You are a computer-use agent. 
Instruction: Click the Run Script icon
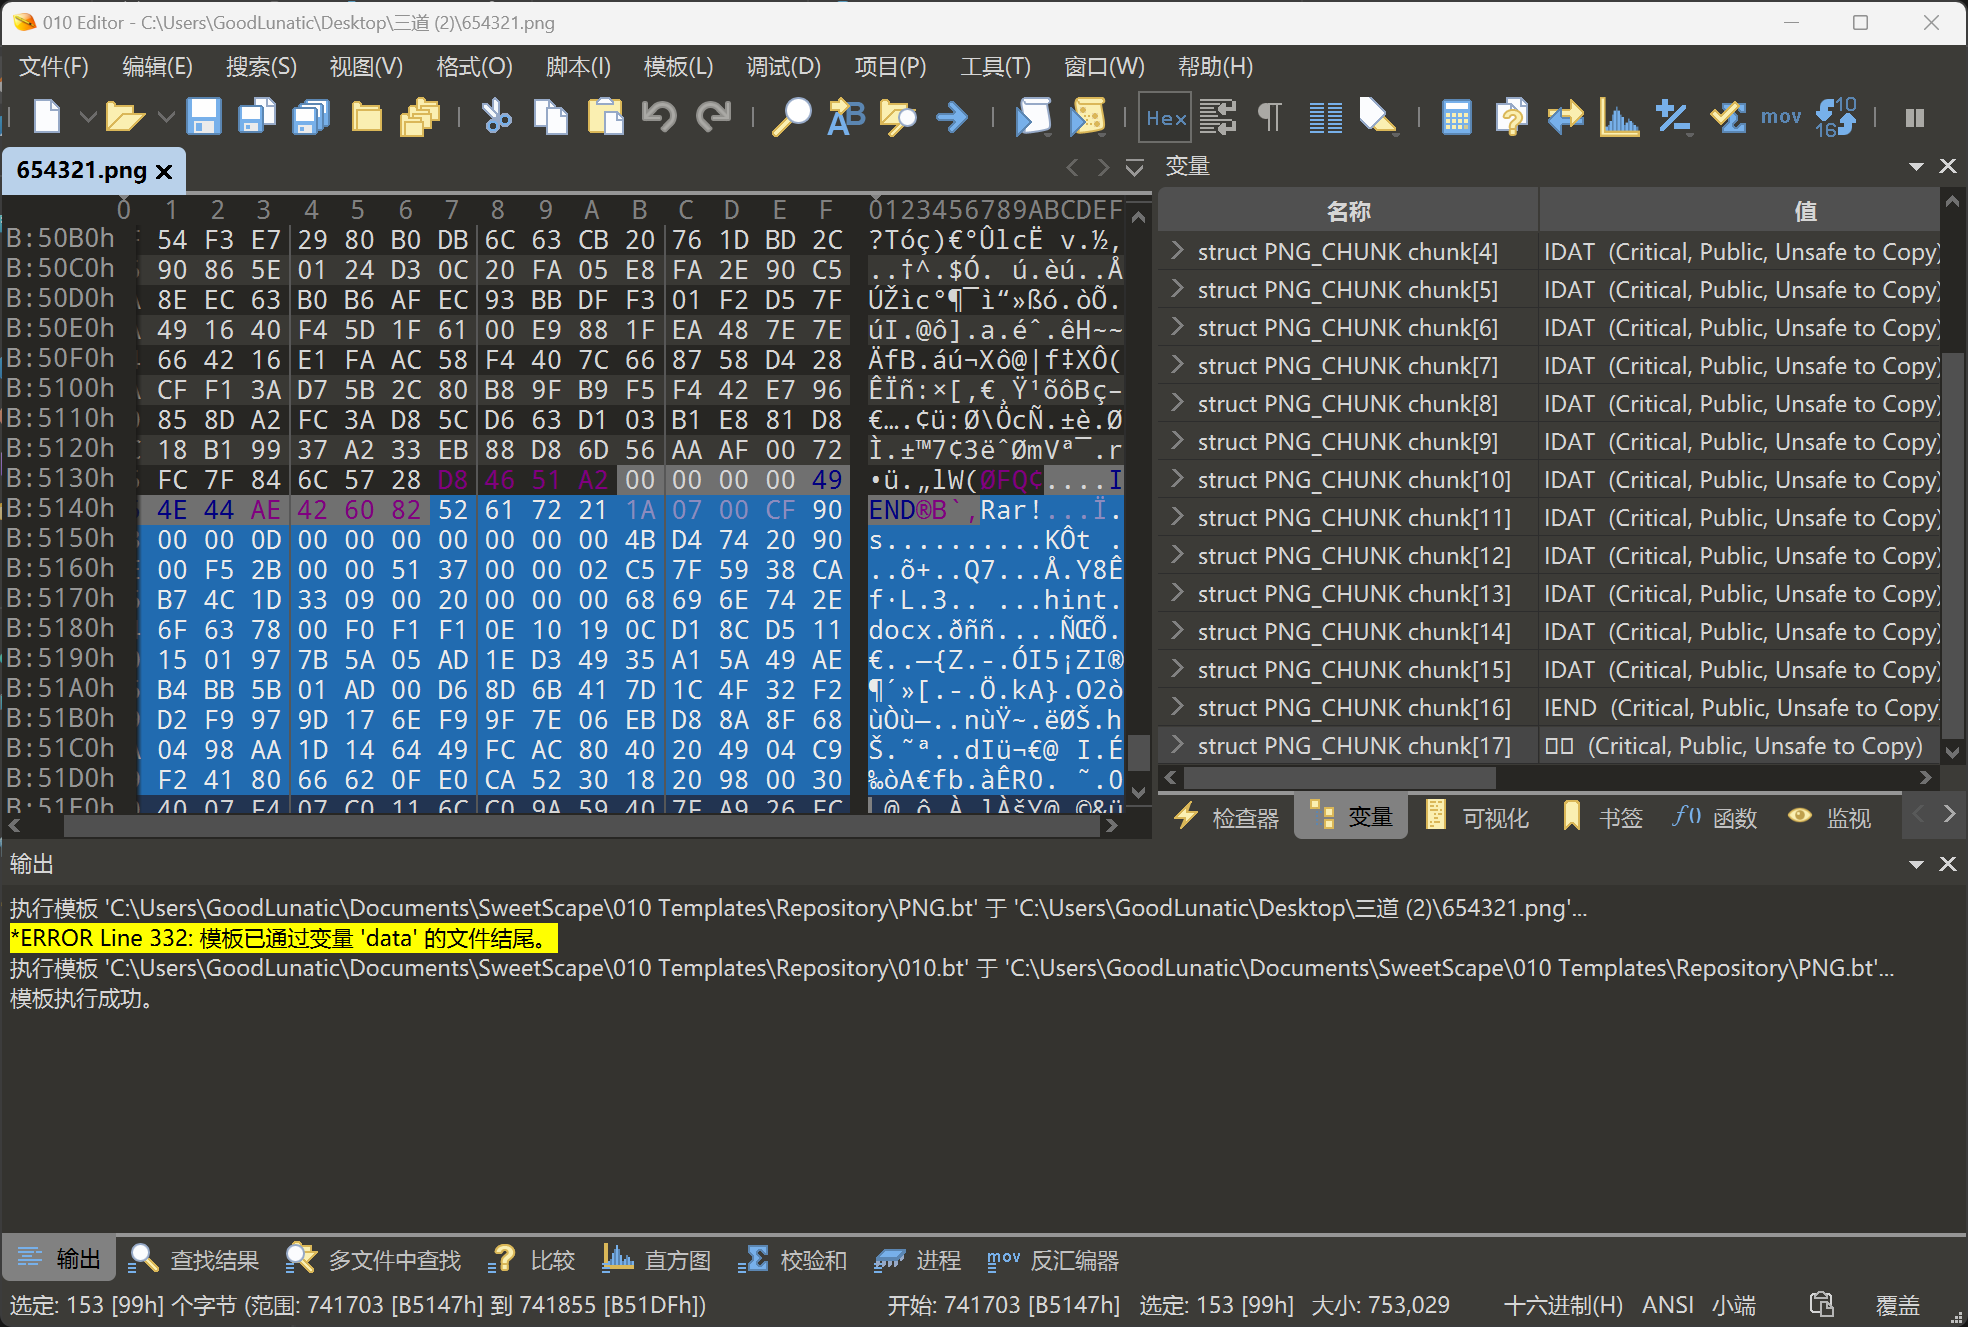coord(1033,117)
